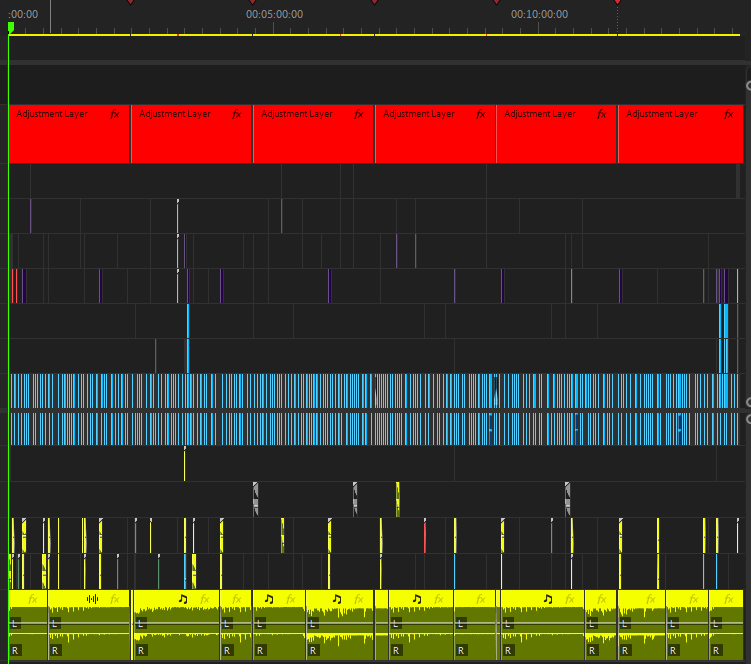Click fx badge beside the first music note
The width and height of the screenshot is (751, 664).
(205, 599)
